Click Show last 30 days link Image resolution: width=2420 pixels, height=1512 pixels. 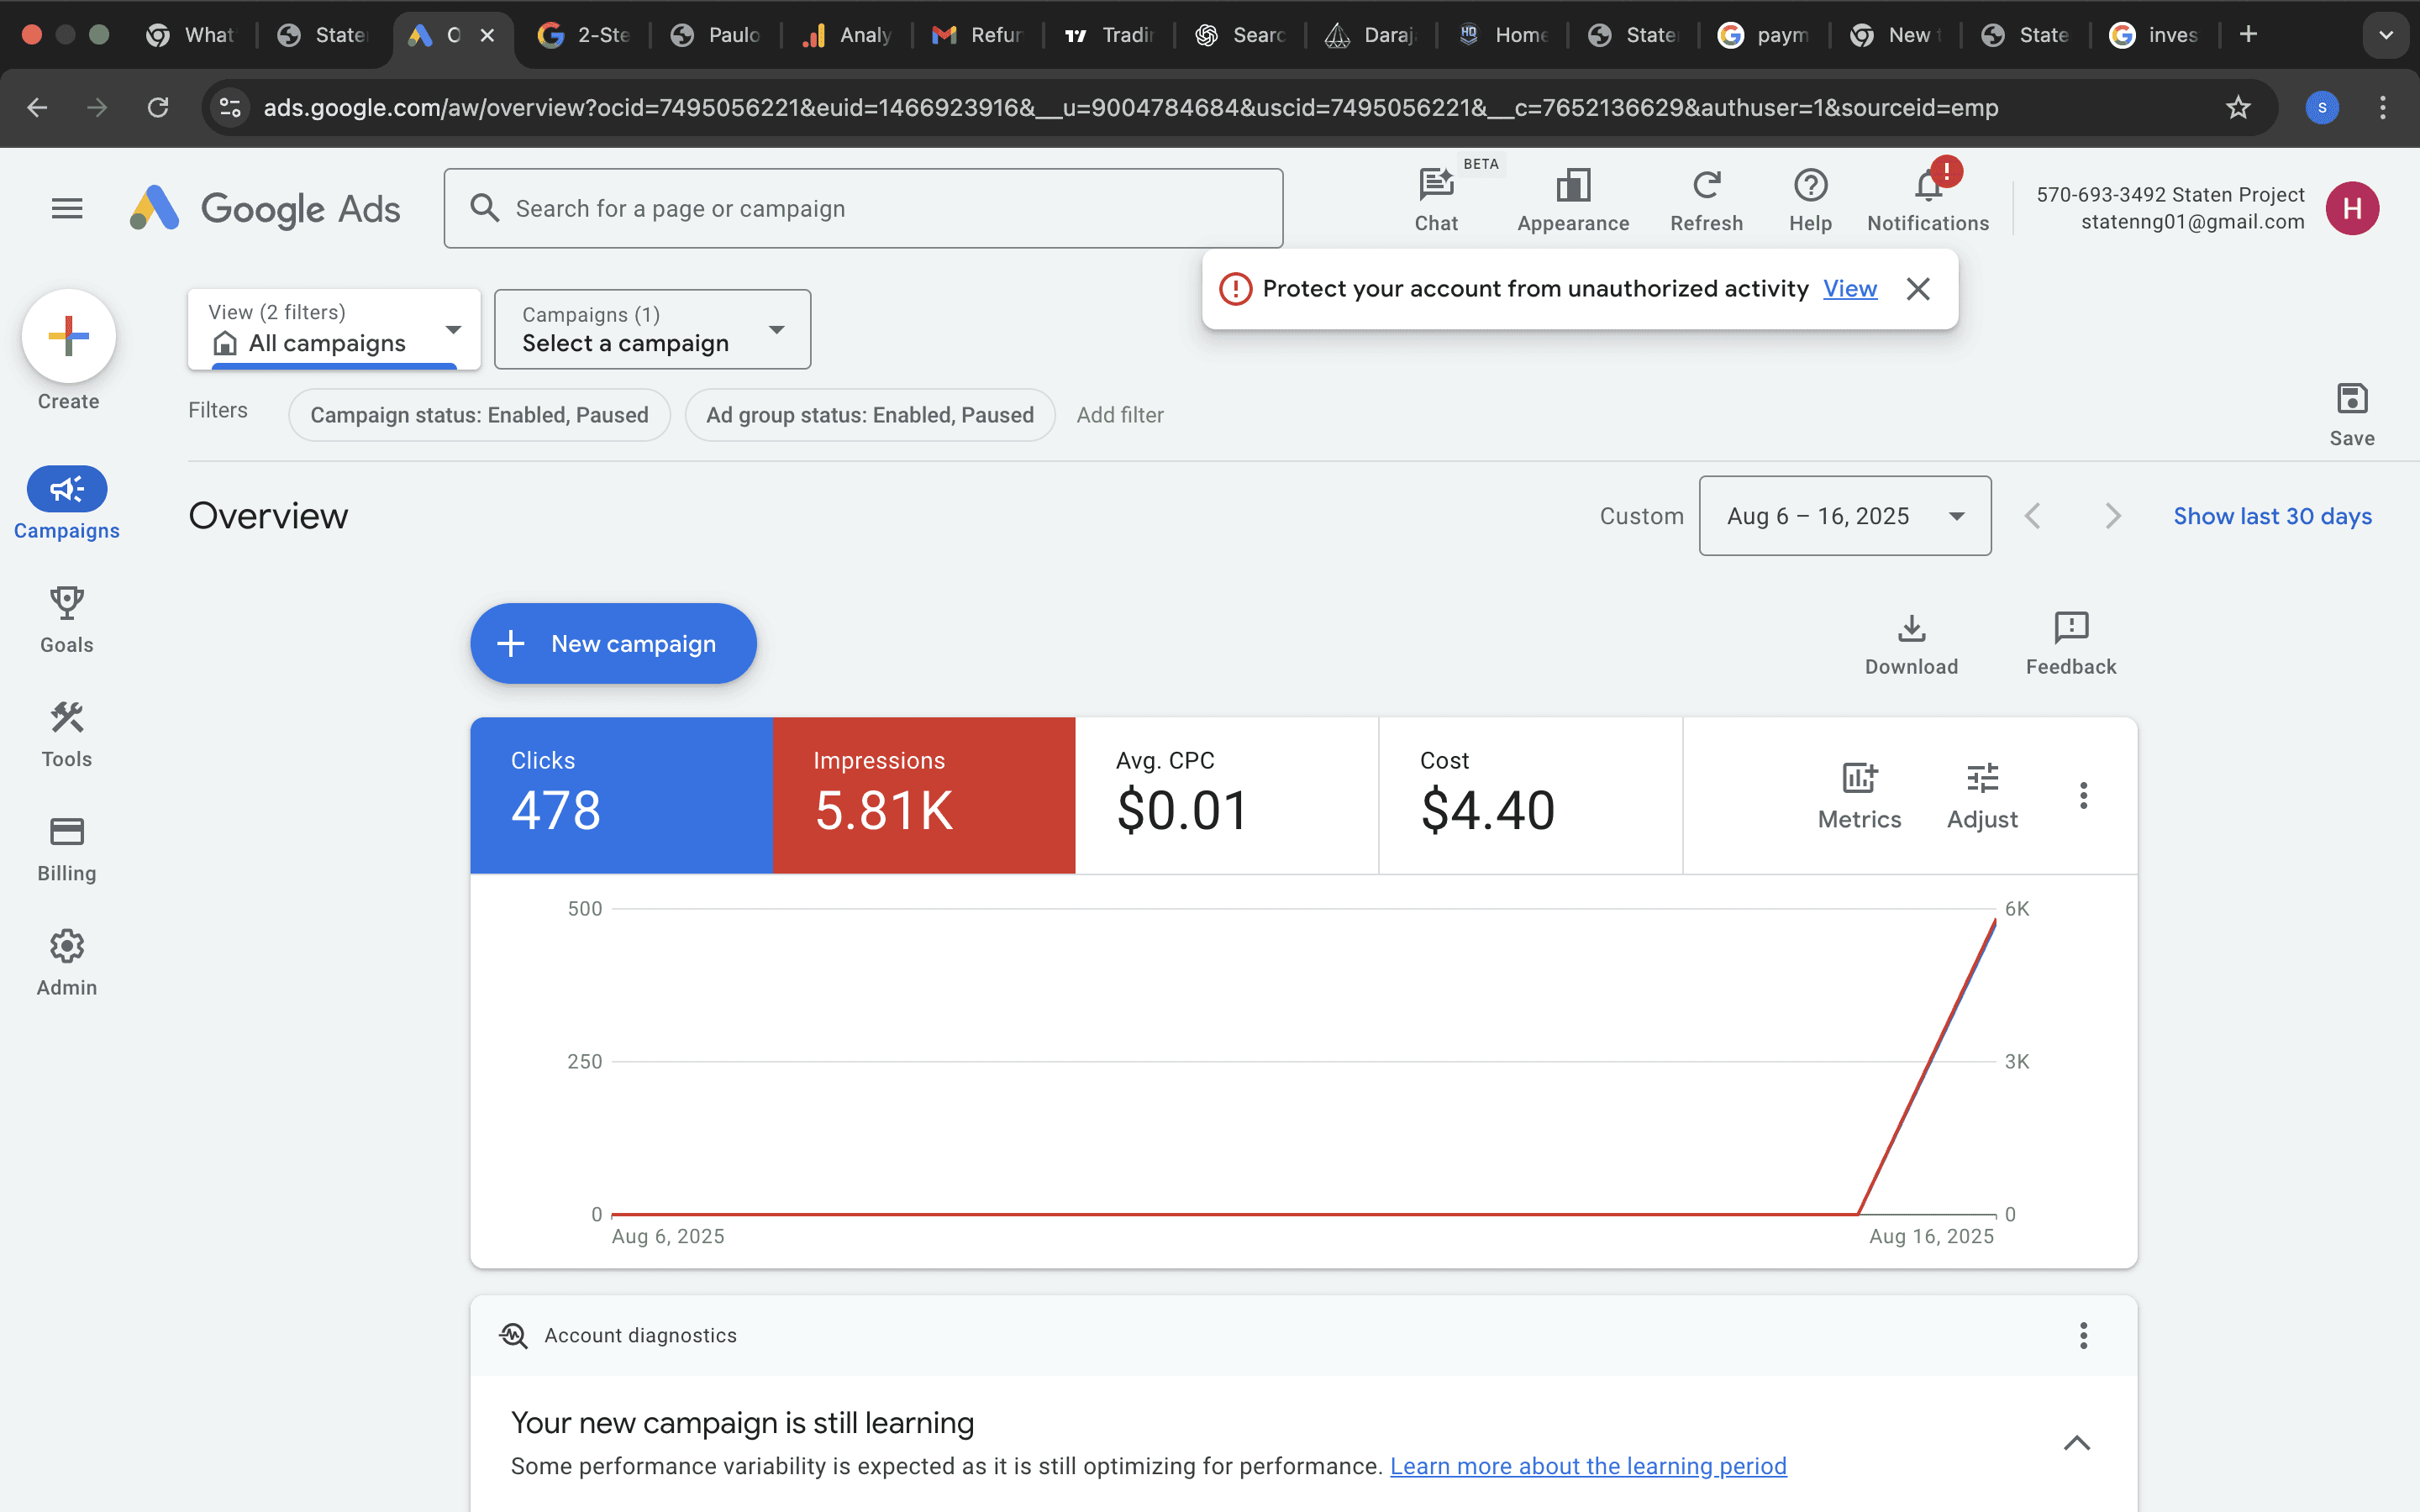(x=2271, y=516)
